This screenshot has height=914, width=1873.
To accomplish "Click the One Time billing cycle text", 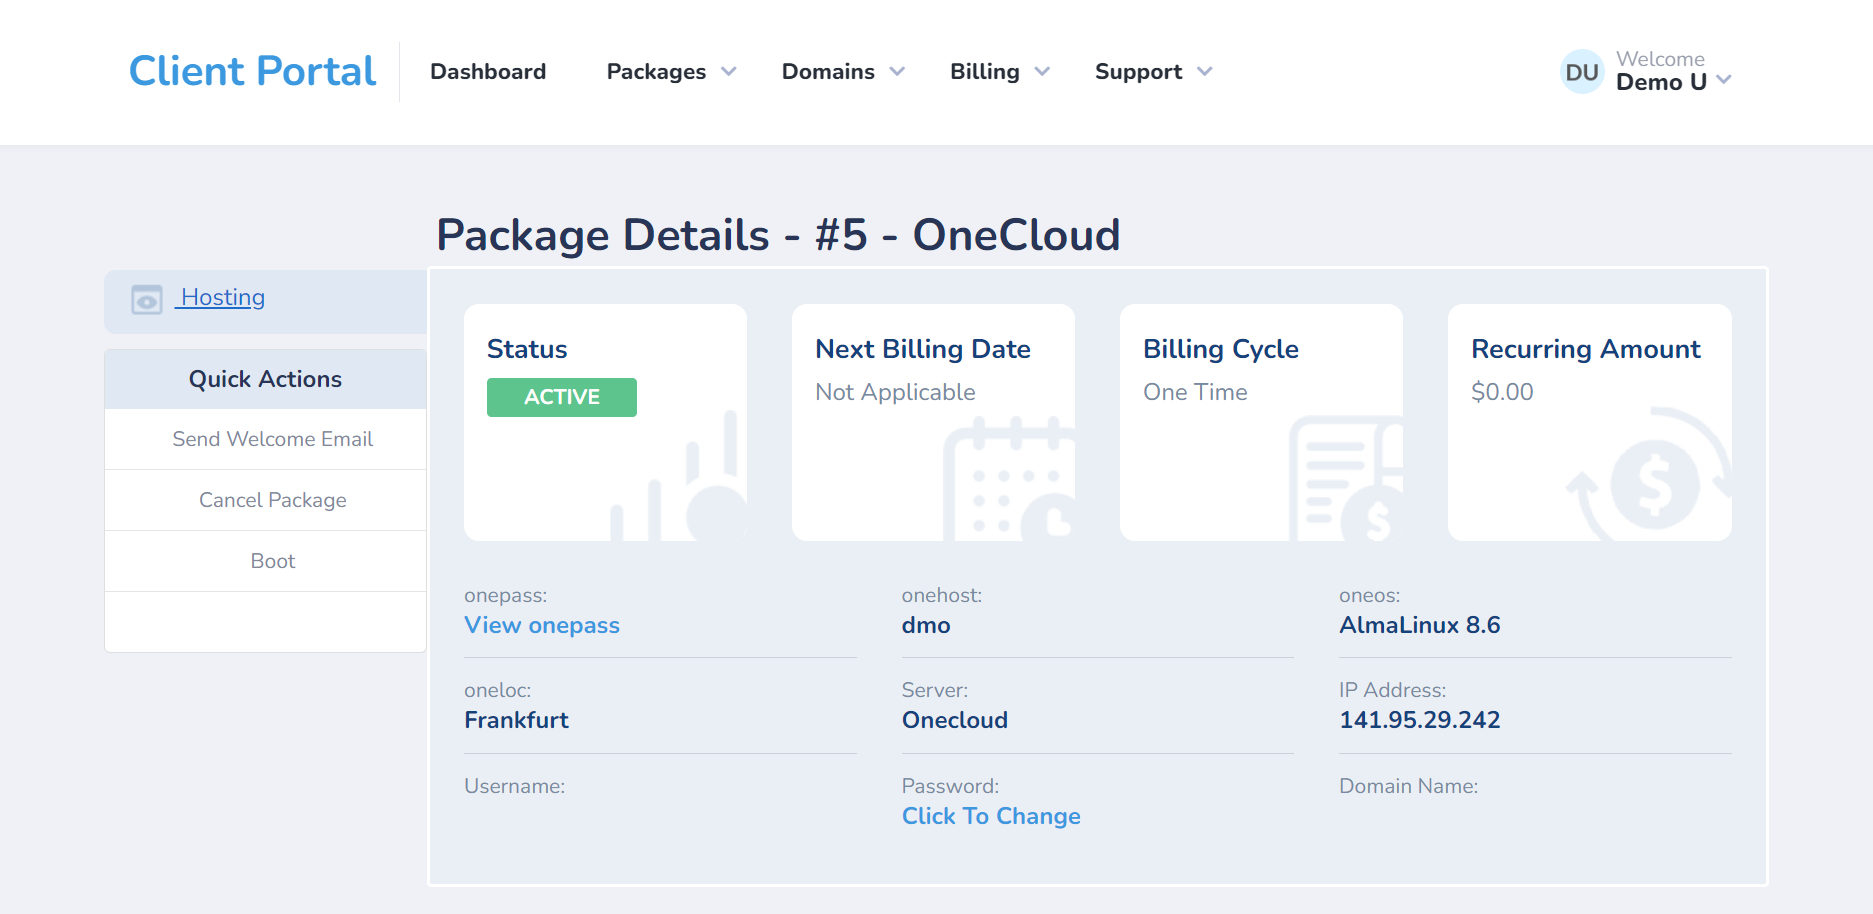I will (1195, 392).
